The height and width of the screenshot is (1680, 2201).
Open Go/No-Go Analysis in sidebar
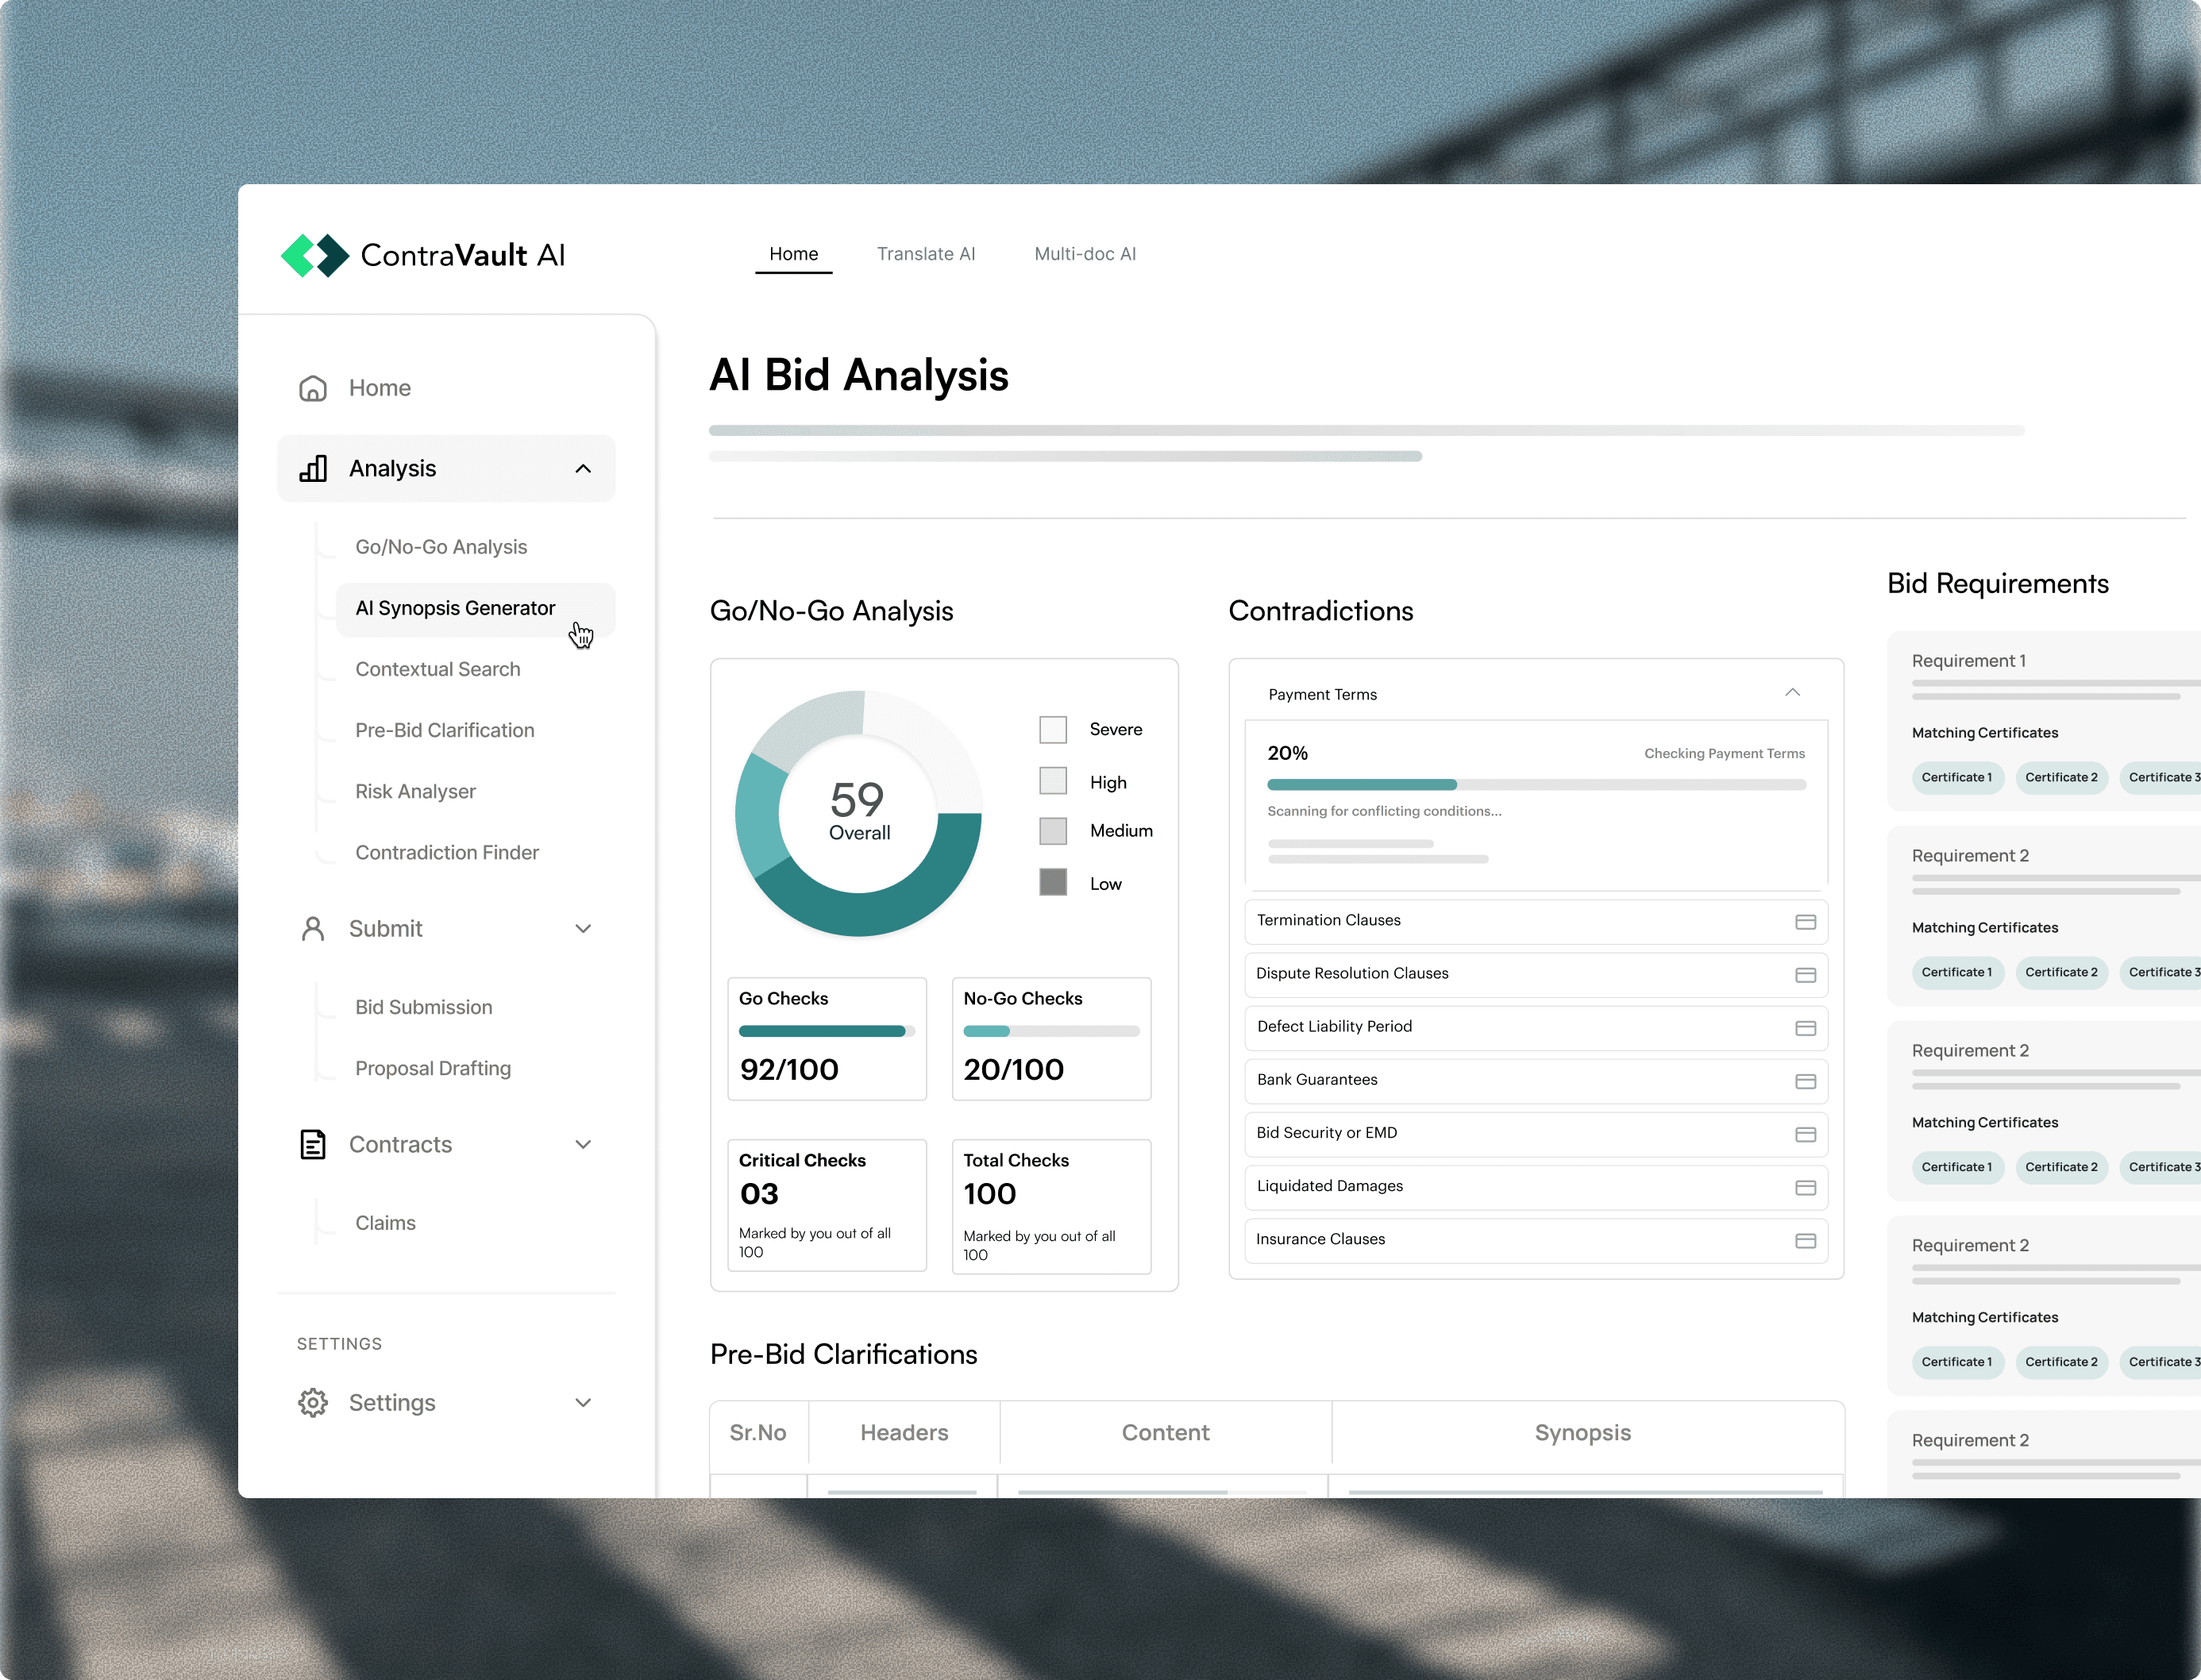tap(441, 547)
